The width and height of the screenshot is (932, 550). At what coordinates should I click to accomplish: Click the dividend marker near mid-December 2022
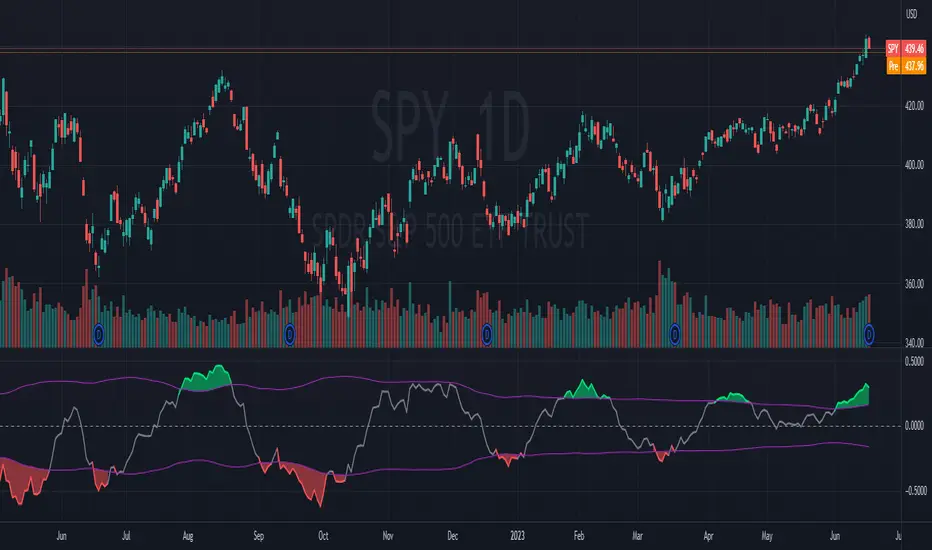[x=487, y=335]
